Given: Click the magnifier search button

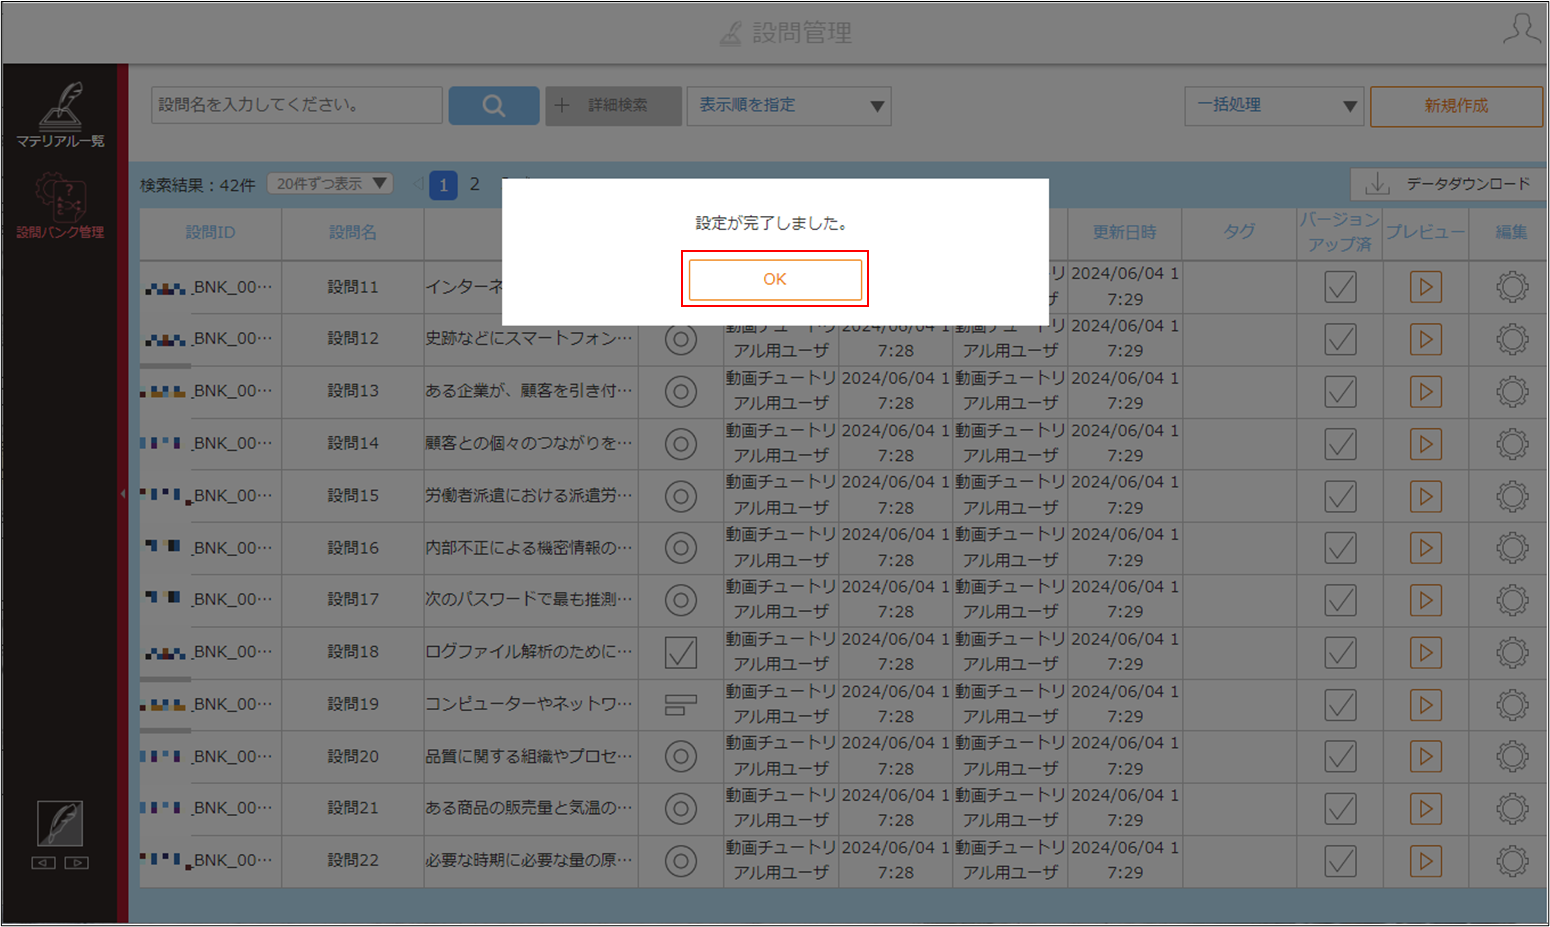Looking at the screenshot, I should [494, 105].
